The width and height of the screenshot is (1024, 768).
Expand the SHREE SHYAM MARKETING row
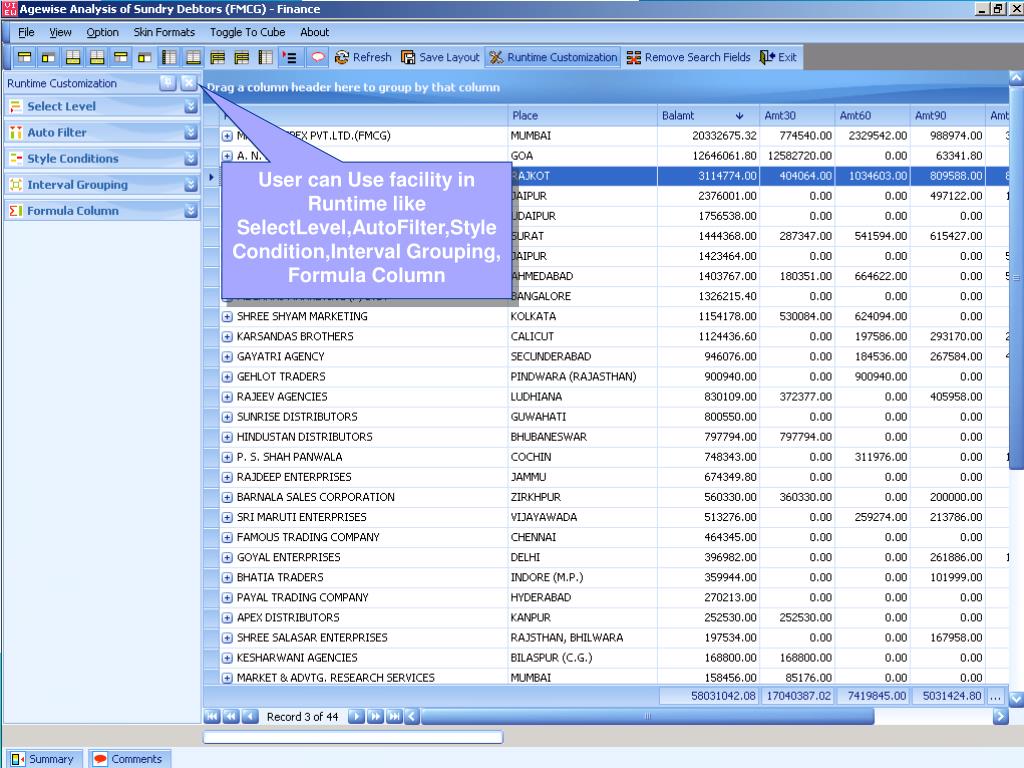pyautogui.click(x=227, y=317)
